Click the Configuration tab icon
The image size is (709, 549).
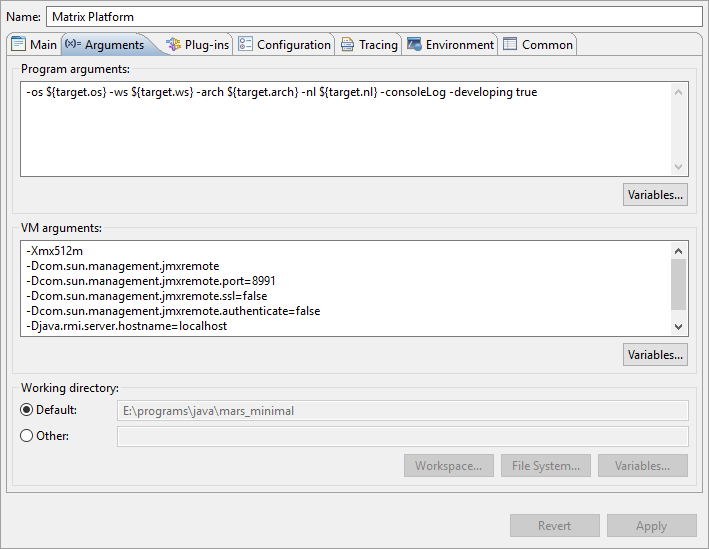click(246, 45)
